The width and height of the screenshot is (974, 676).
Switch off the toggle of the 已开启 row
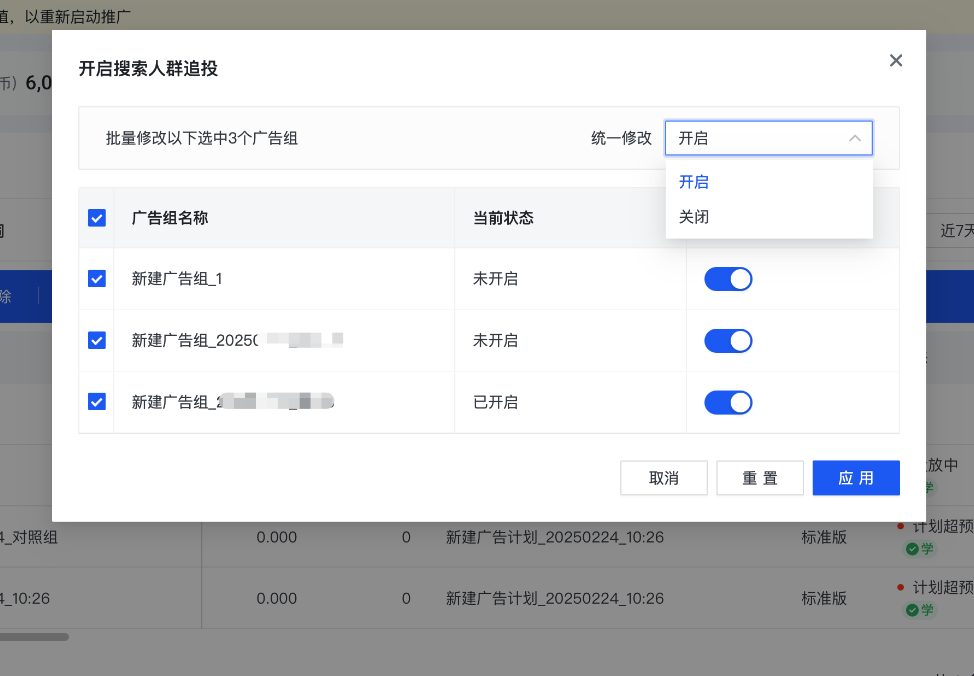728,402
